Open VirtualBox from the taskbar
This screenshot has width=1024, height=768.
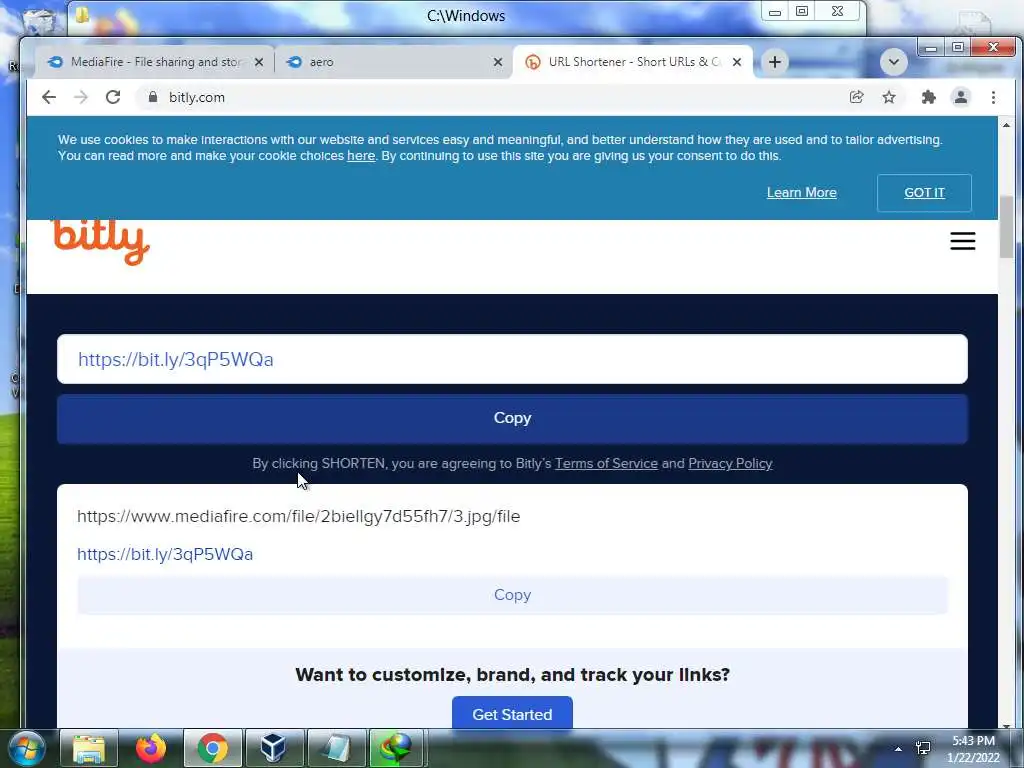click(x=274, y=748)
